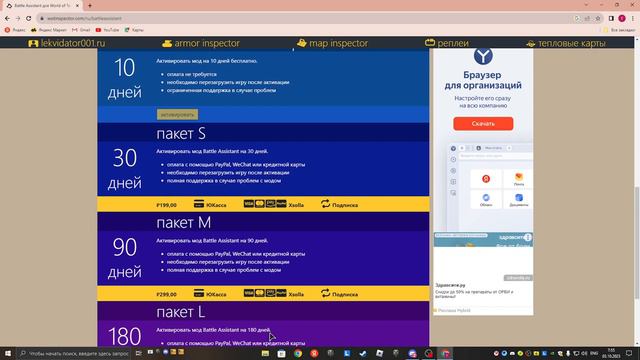Click the taskbar clock
The height and width of the screenshot is (360, 640).
(x=611, y=353)
